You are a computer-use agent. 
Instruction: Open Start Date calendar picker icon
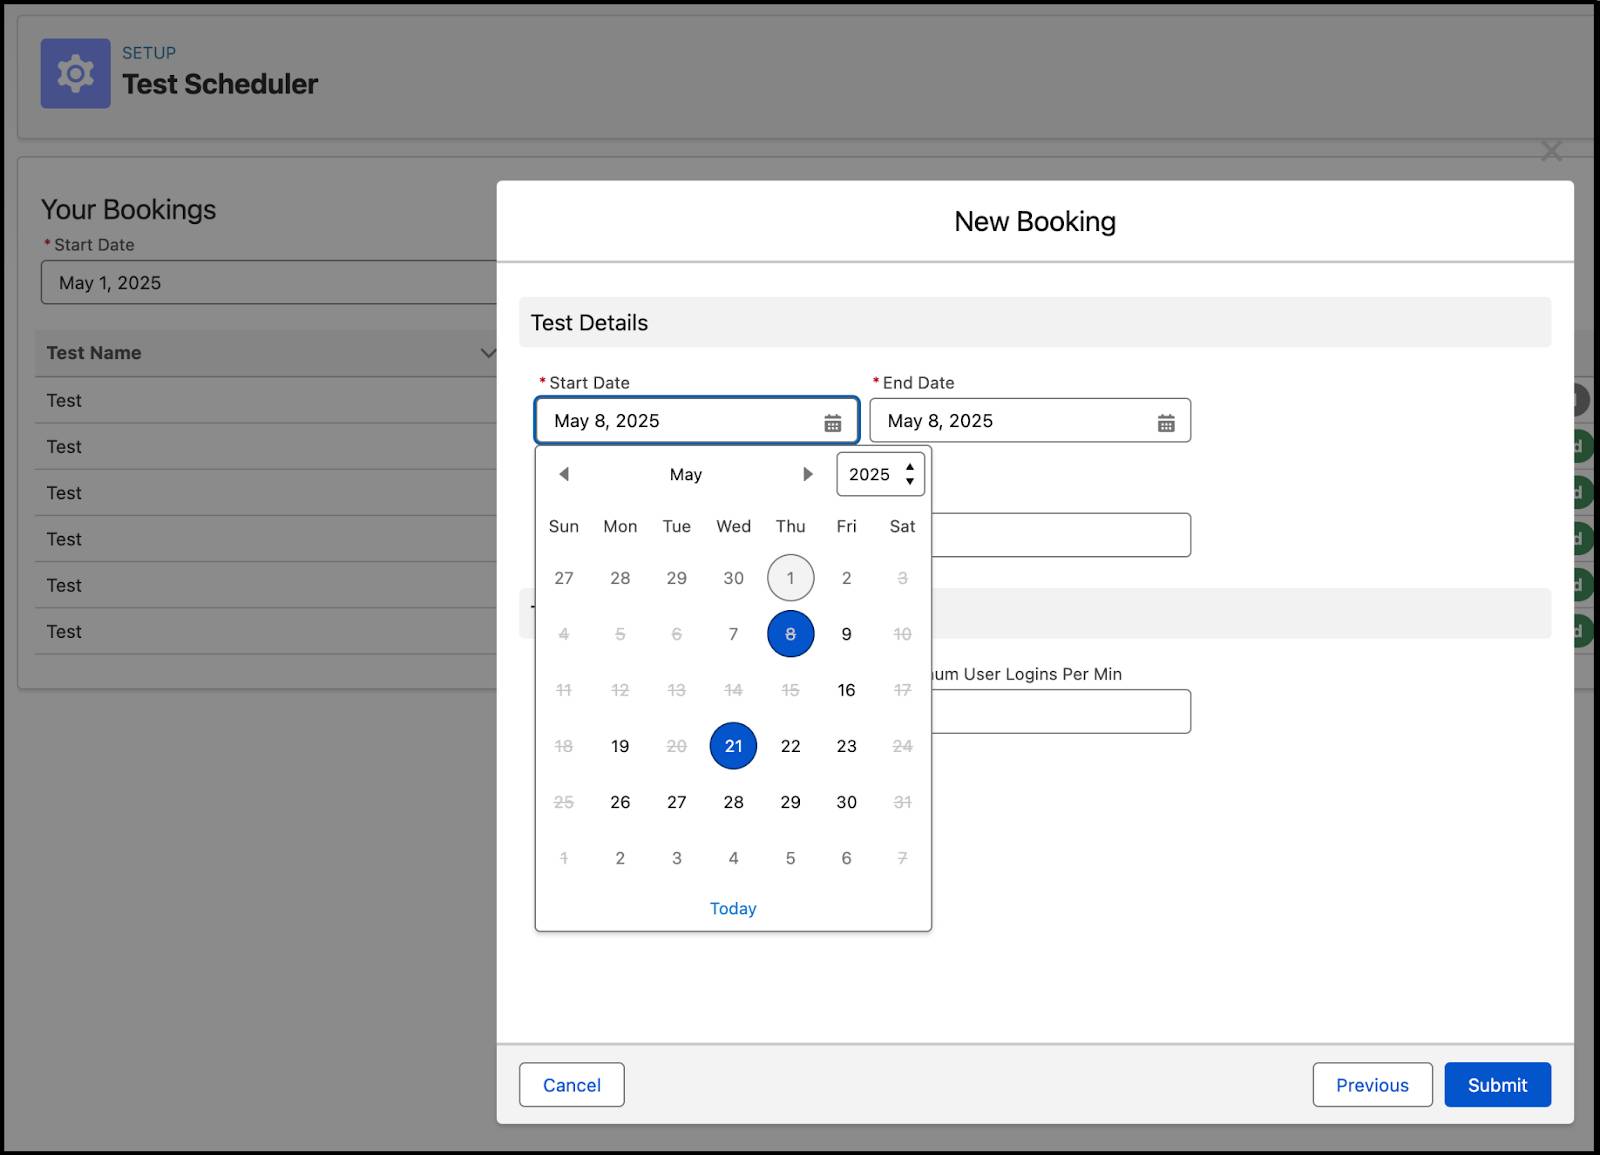833,420
